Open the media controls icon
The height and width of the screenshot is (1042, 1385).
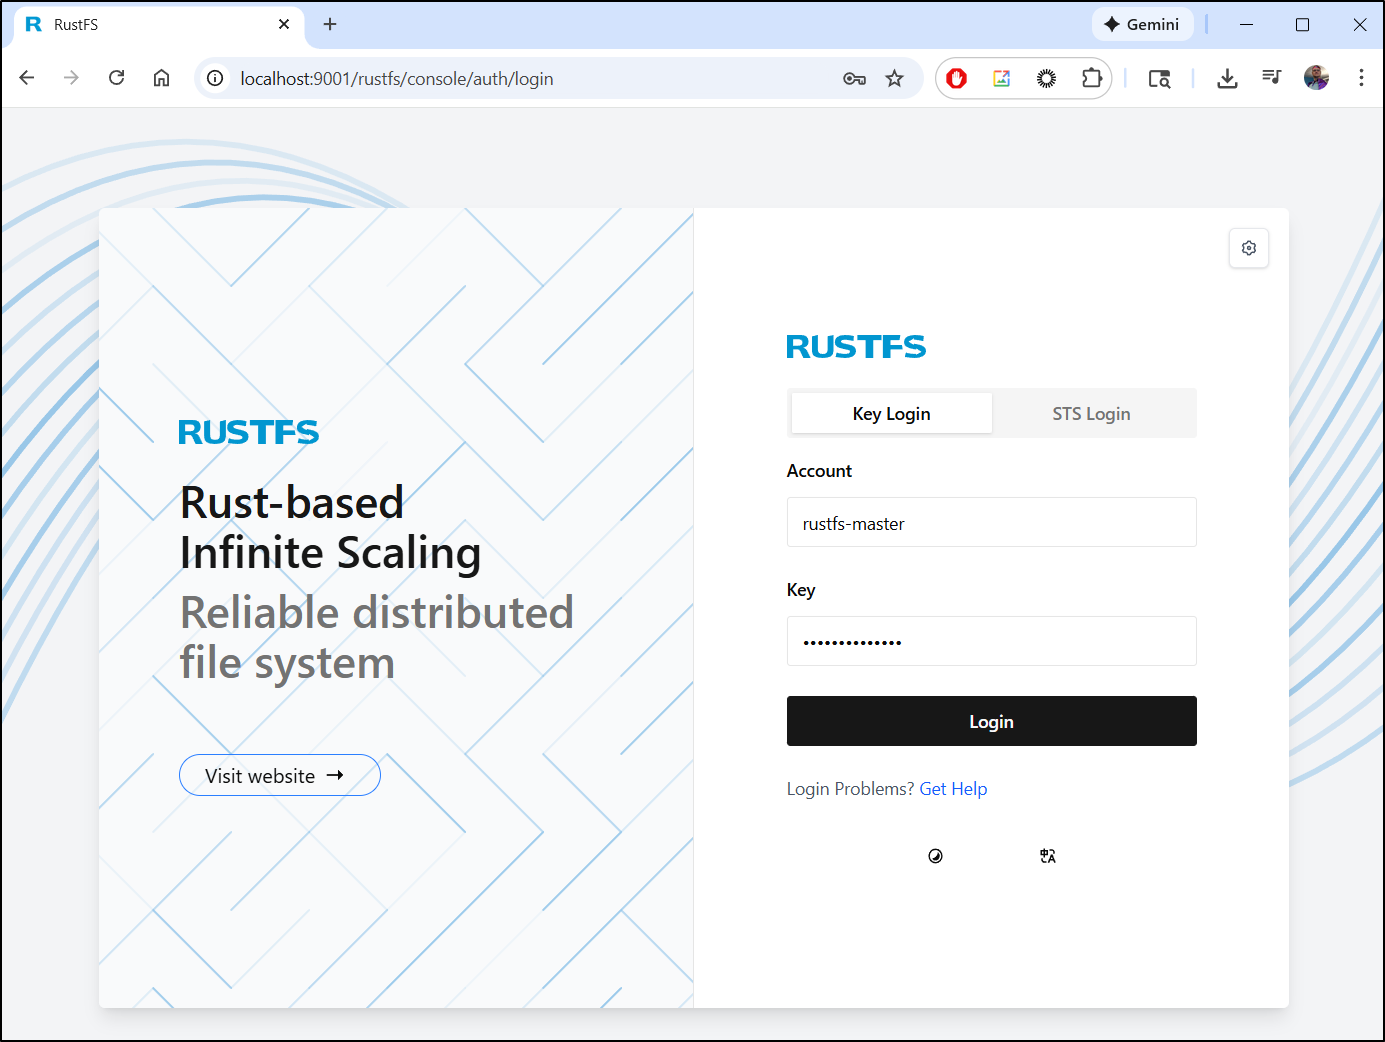1271,77
